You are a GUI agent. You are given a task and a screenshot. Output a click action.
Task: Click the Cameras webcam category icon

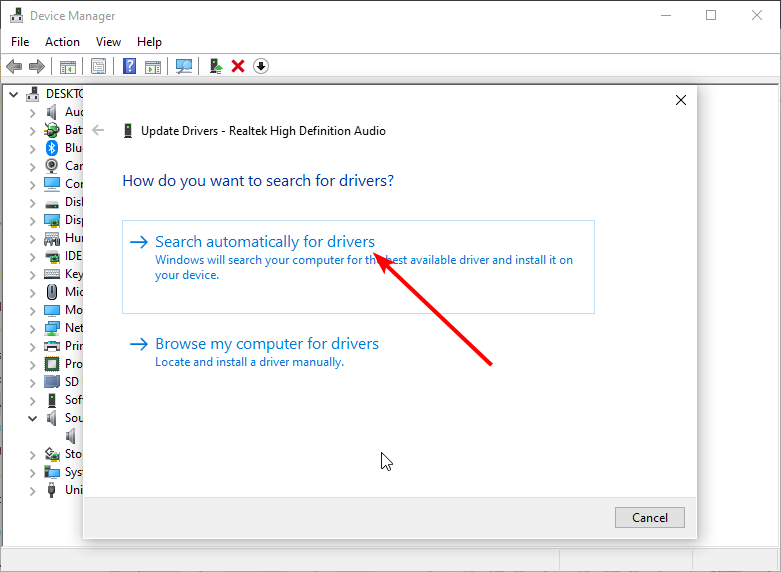[x=52, y=165]
